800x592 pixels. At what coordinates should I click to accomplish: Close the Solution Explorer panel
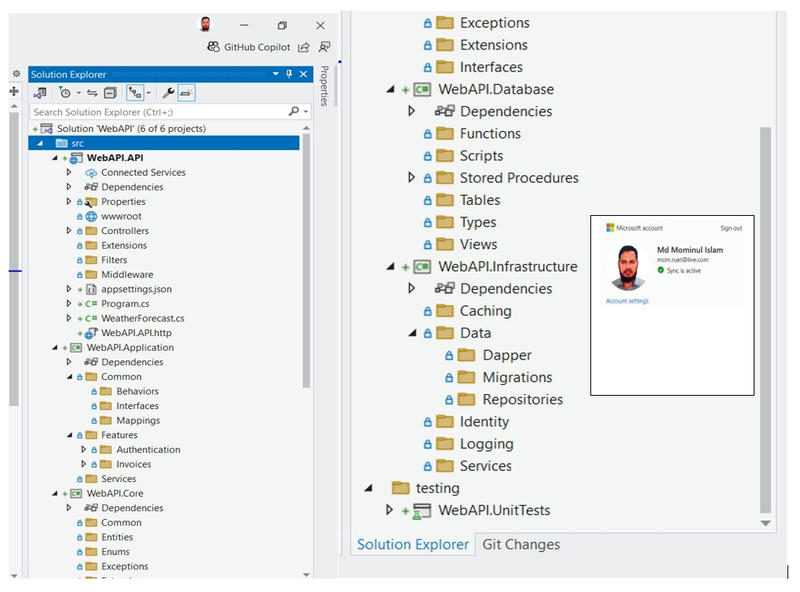click(x=304, y=74)
